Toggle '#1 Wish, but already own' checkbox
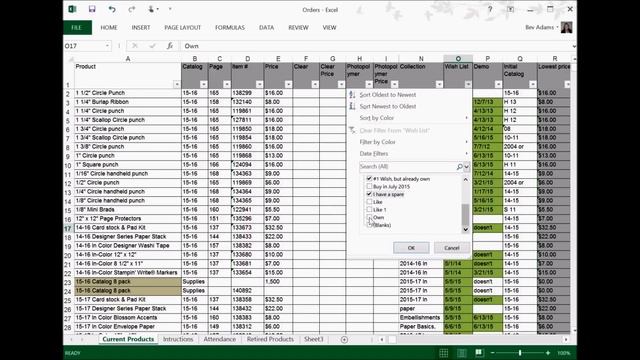 click(369, 179)
